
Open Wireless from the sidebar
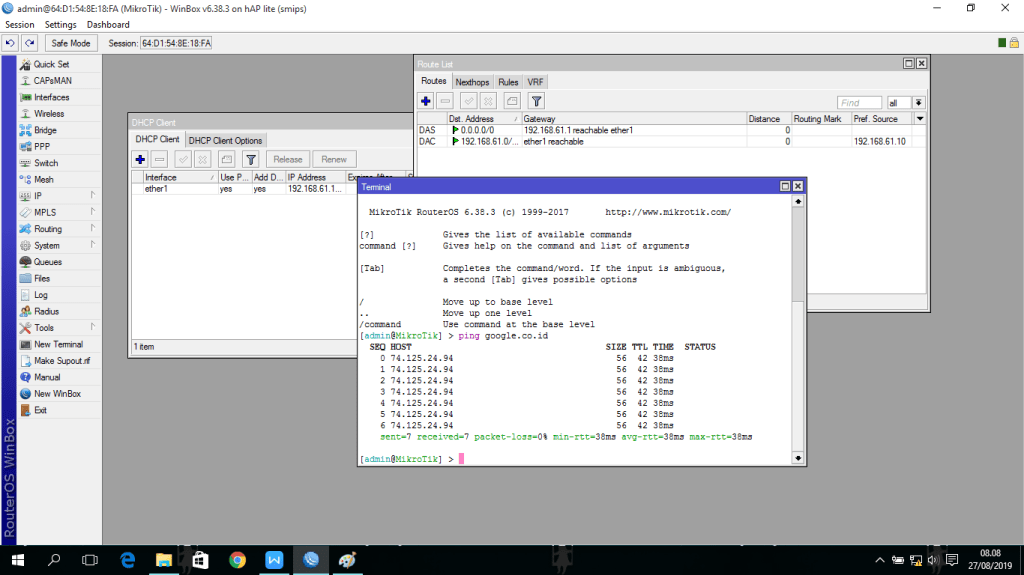pyautogui.click(x=49, y=114)
